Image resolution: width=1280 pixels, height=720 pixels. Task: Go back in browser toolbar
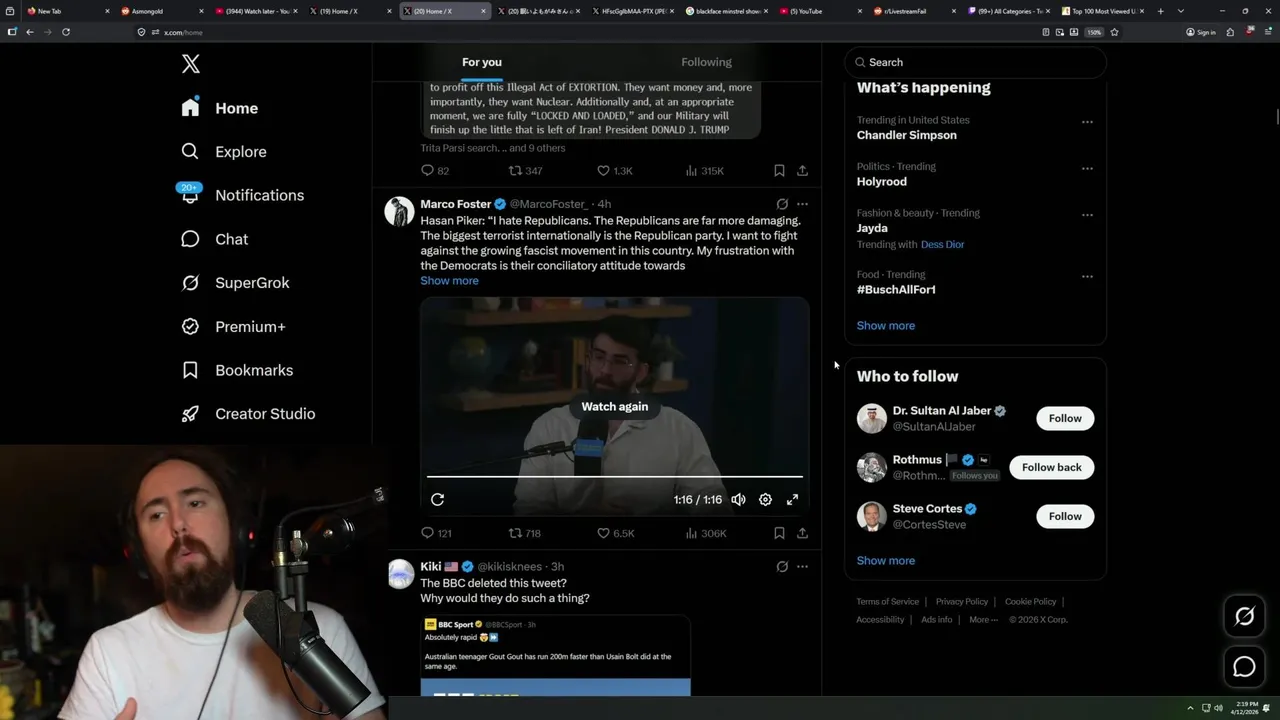click(30, 32)
